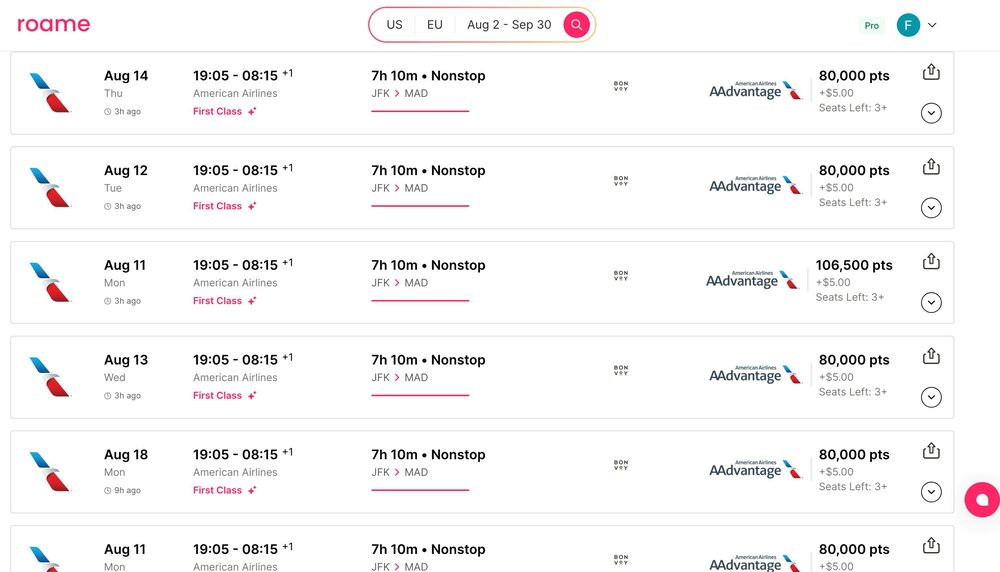Expand details for the Aug 14 flight
Viewport: 1000px width, 572px height.
click(x=931, y=113)
